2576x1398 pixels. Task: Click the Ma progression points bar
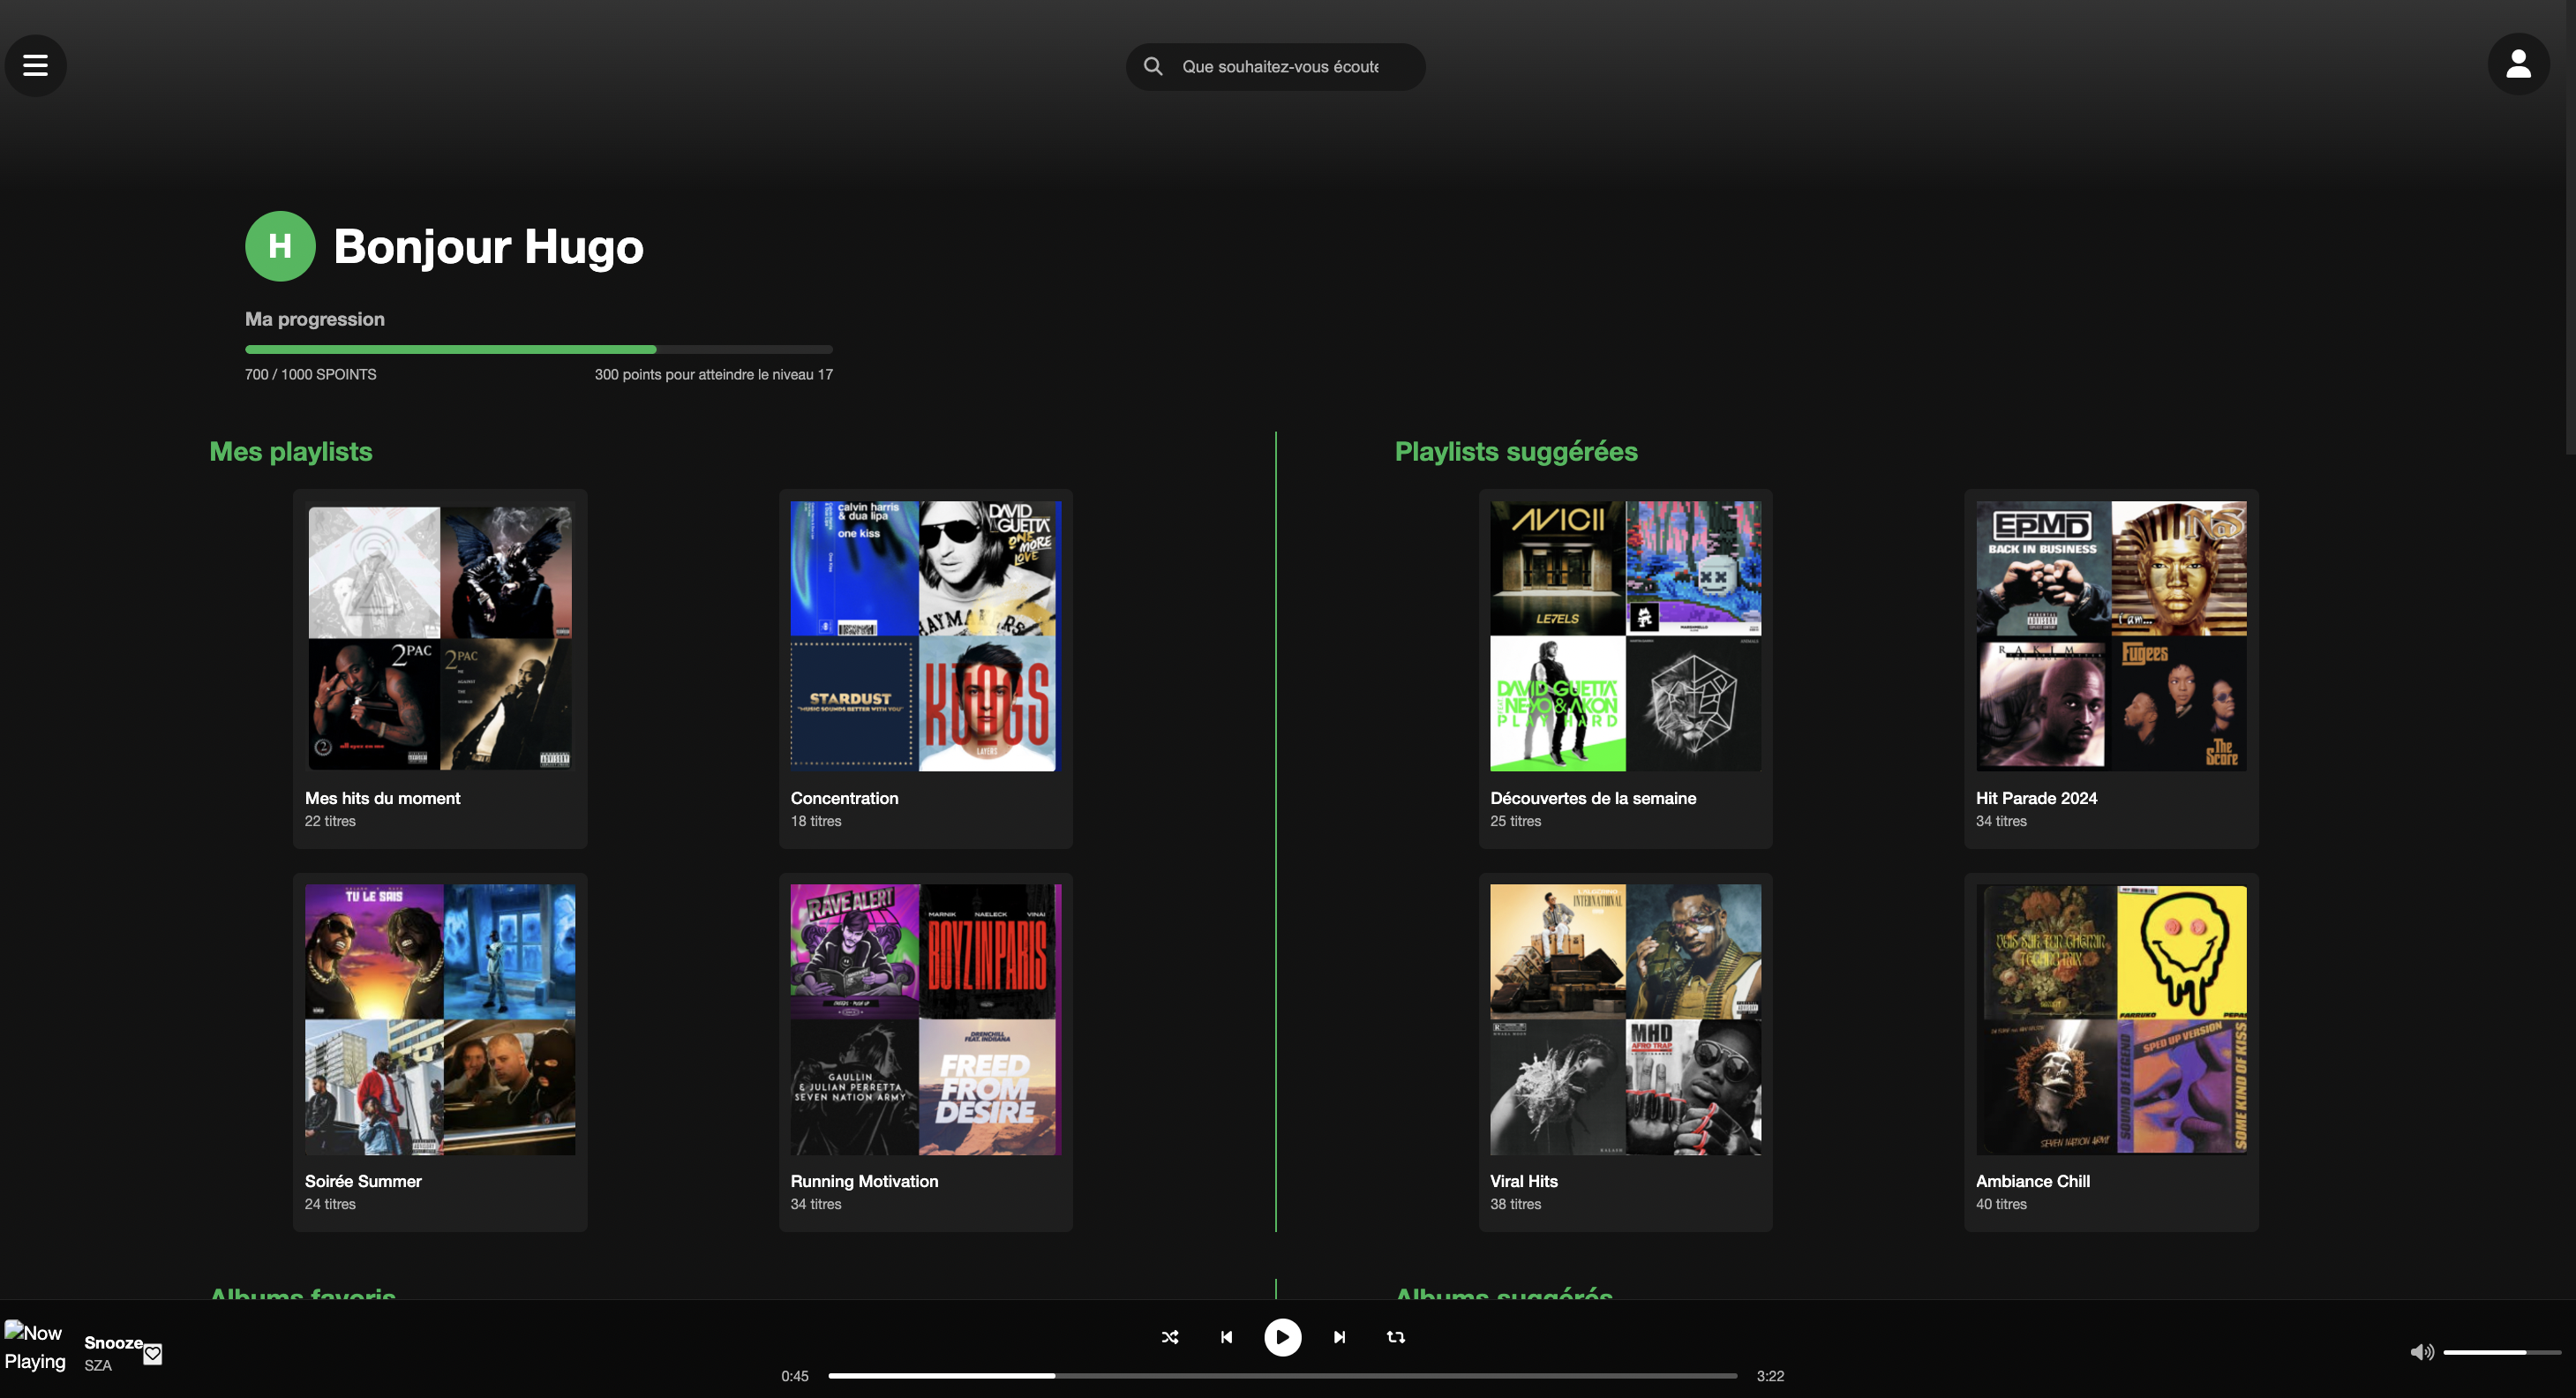tap(539, 349)
